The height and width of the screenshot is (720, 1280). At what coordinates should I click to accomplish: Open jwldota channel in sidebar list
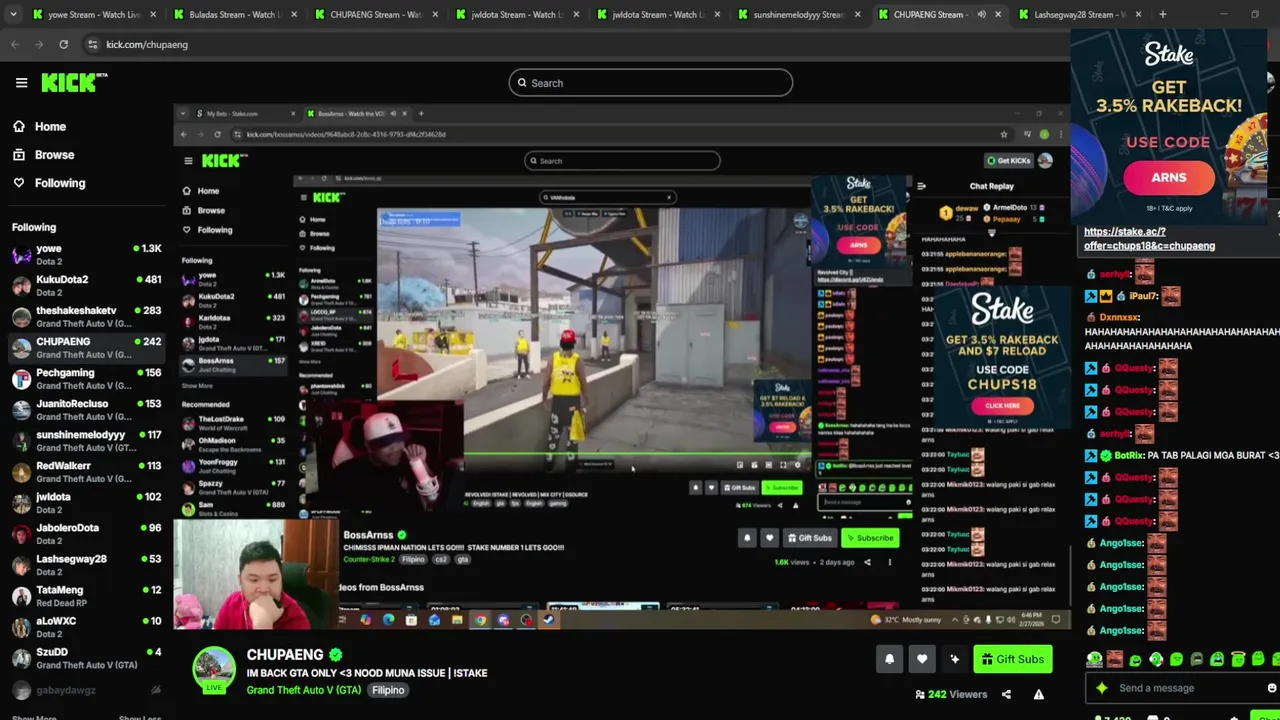[86, 502]
